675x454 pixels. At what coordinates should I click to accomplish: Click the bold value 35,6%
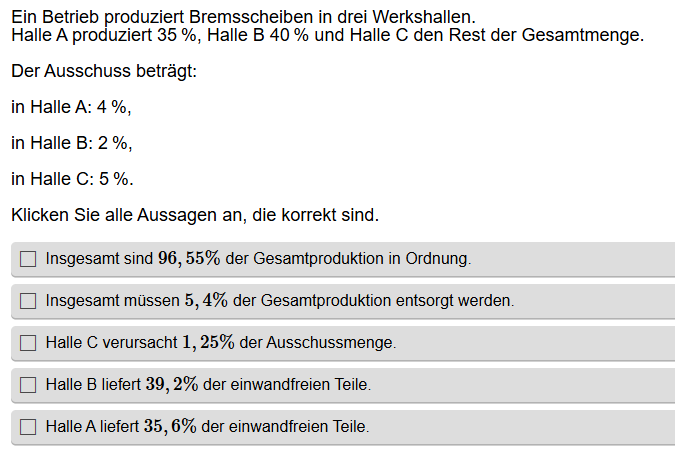coord(171,427)
